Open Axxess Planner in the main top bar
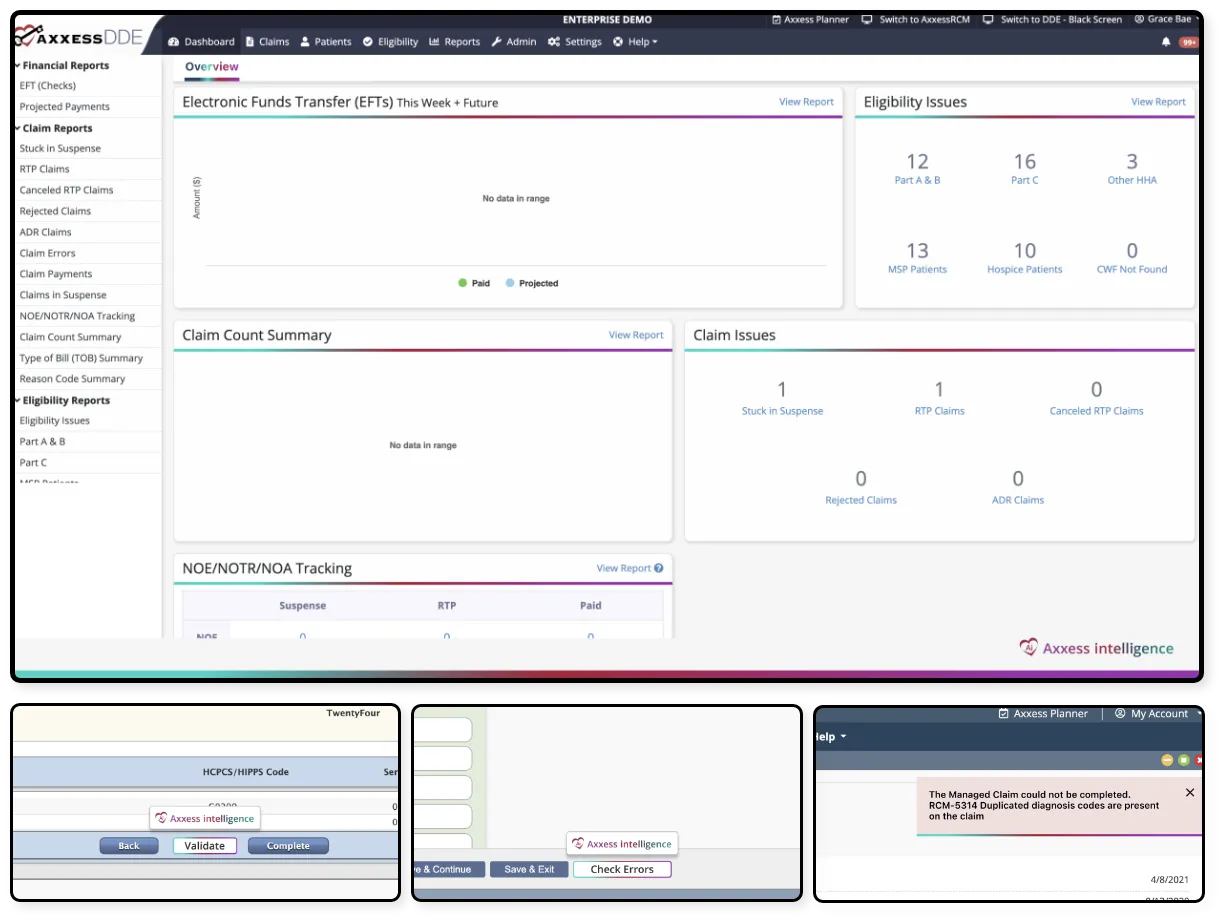Screen dimensions: 1225x923 pyautogui.click(x=811, y=19)
